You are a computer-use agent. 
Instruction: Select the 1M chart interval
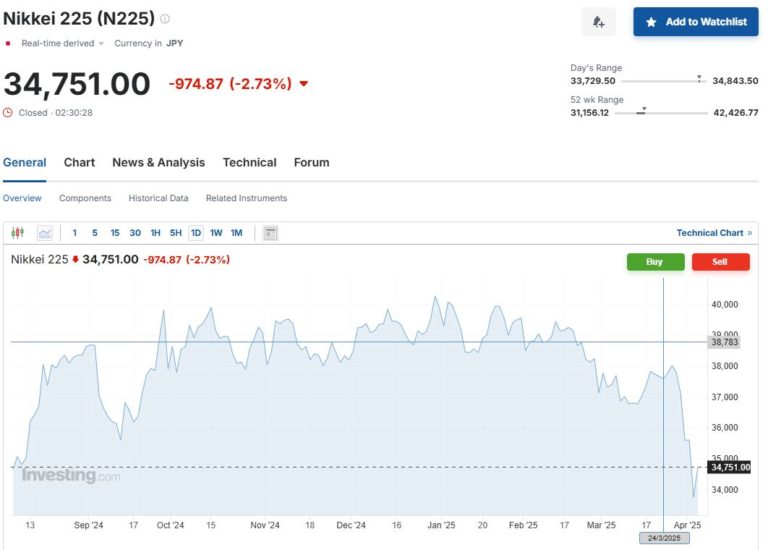coord(236,233)
